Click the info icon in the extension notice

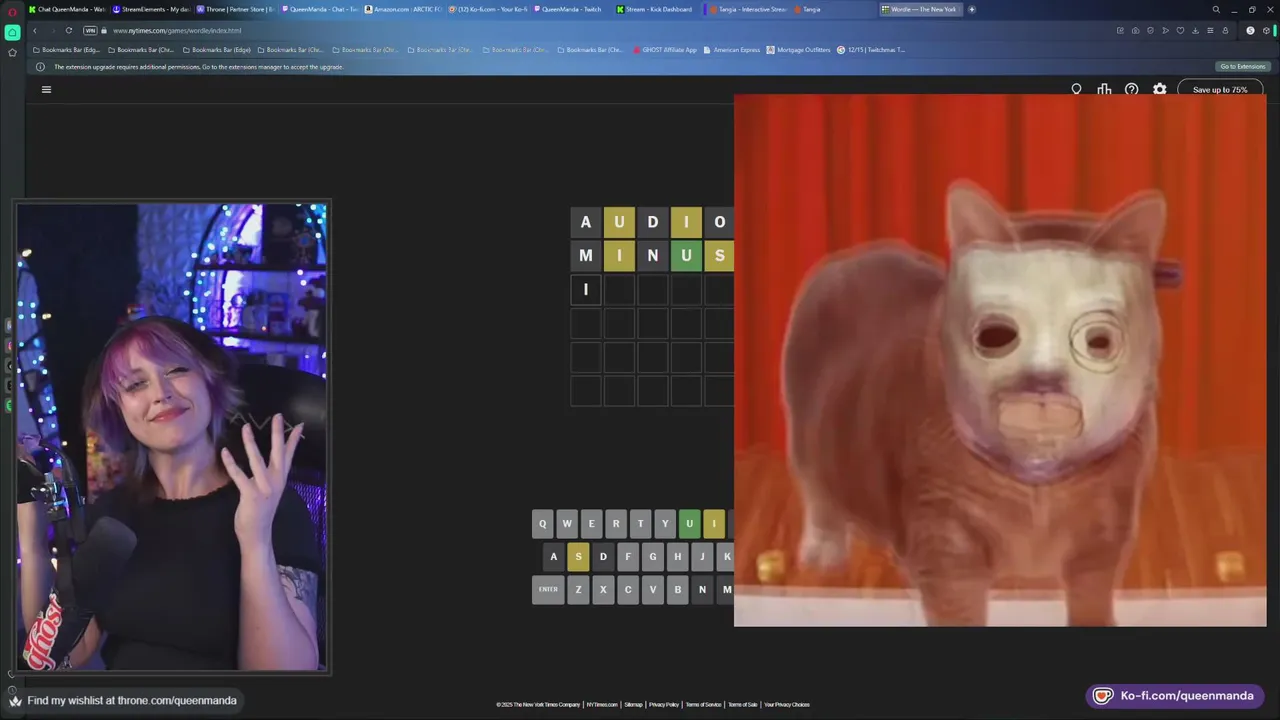tap(40, 67)
